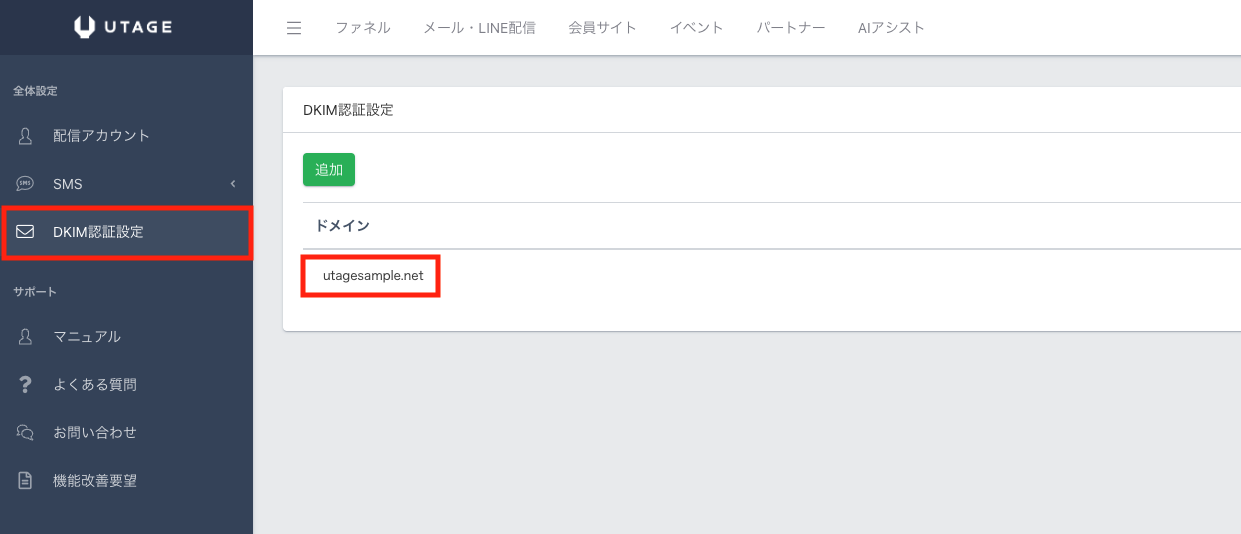Viewport: 1241px width, 534px height.
Task: Click the よくある質問 question mark icon
Action: [26, 385]
